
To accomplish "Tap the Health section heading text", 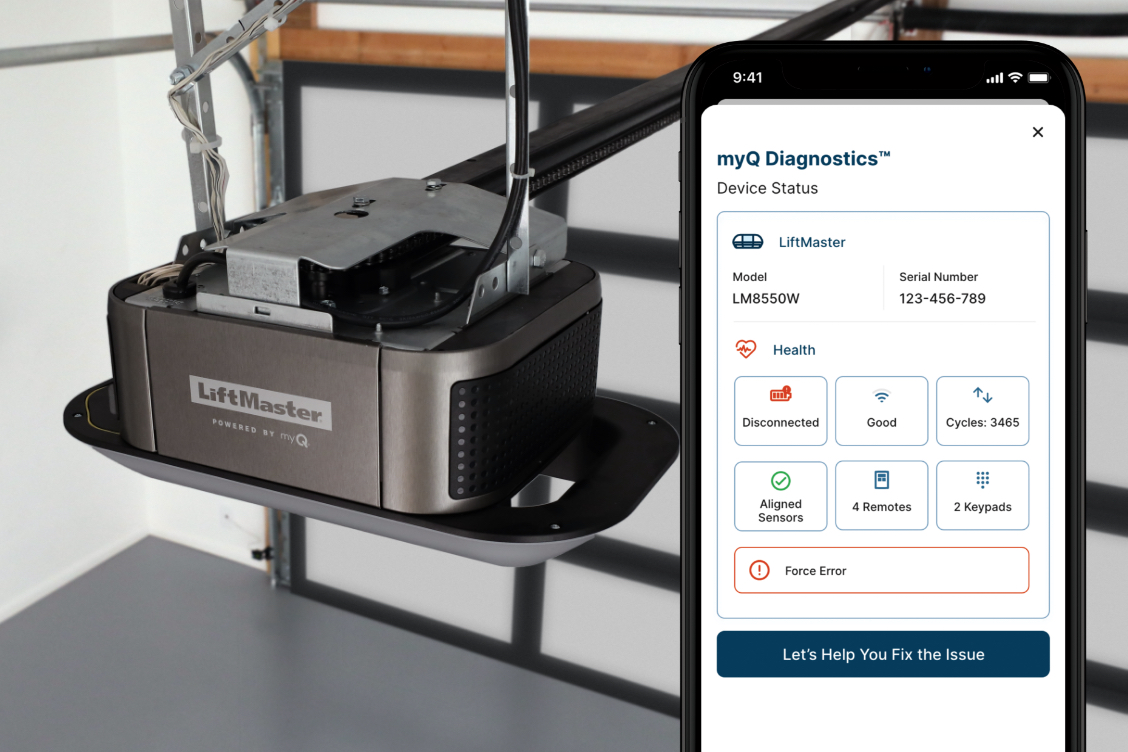I will [x=794, y=350].
